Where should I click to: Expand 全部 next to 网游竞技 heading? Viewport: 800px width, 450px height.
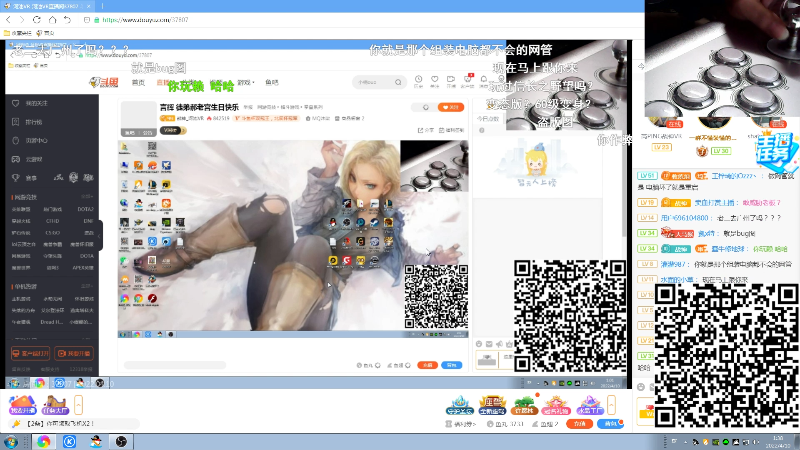tap(87, 196)
